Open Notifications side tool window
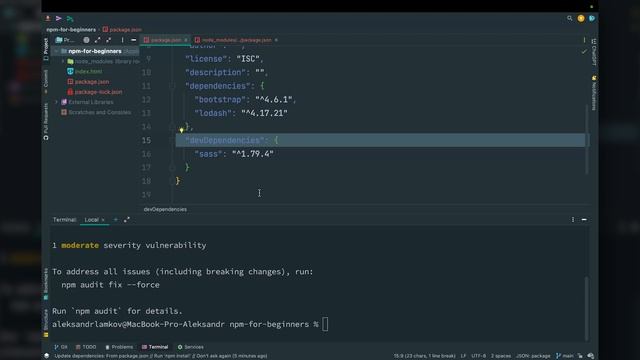Screen dimensions: 640x360 (594, 93)
